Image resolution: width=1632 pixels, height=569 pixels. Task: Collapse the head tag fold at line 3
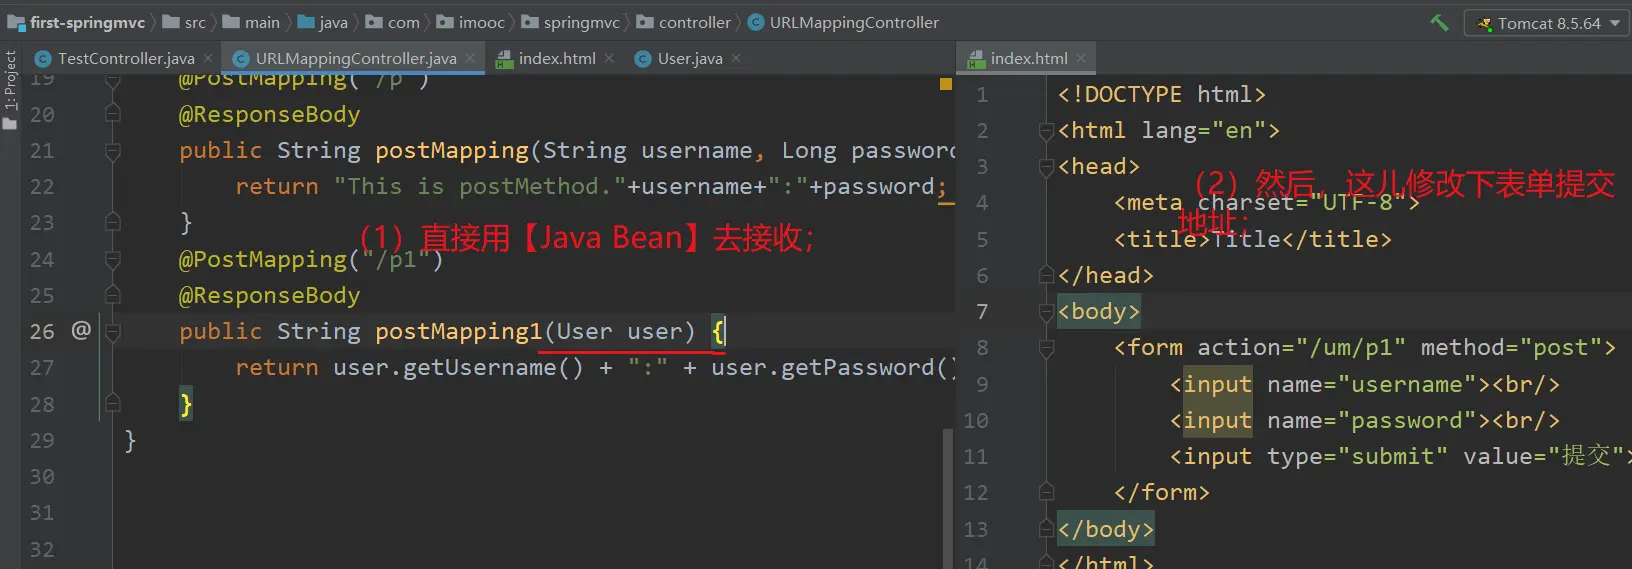(x=1046, y=167)
